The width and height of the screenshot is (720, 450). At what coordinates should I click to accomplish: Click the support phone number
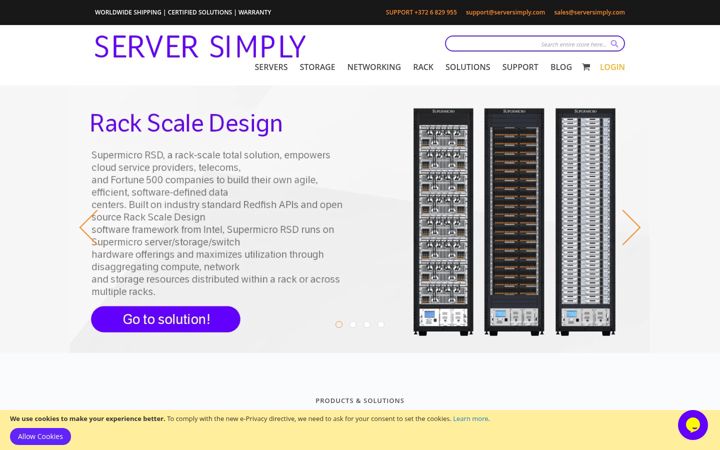tap(421, 12)
